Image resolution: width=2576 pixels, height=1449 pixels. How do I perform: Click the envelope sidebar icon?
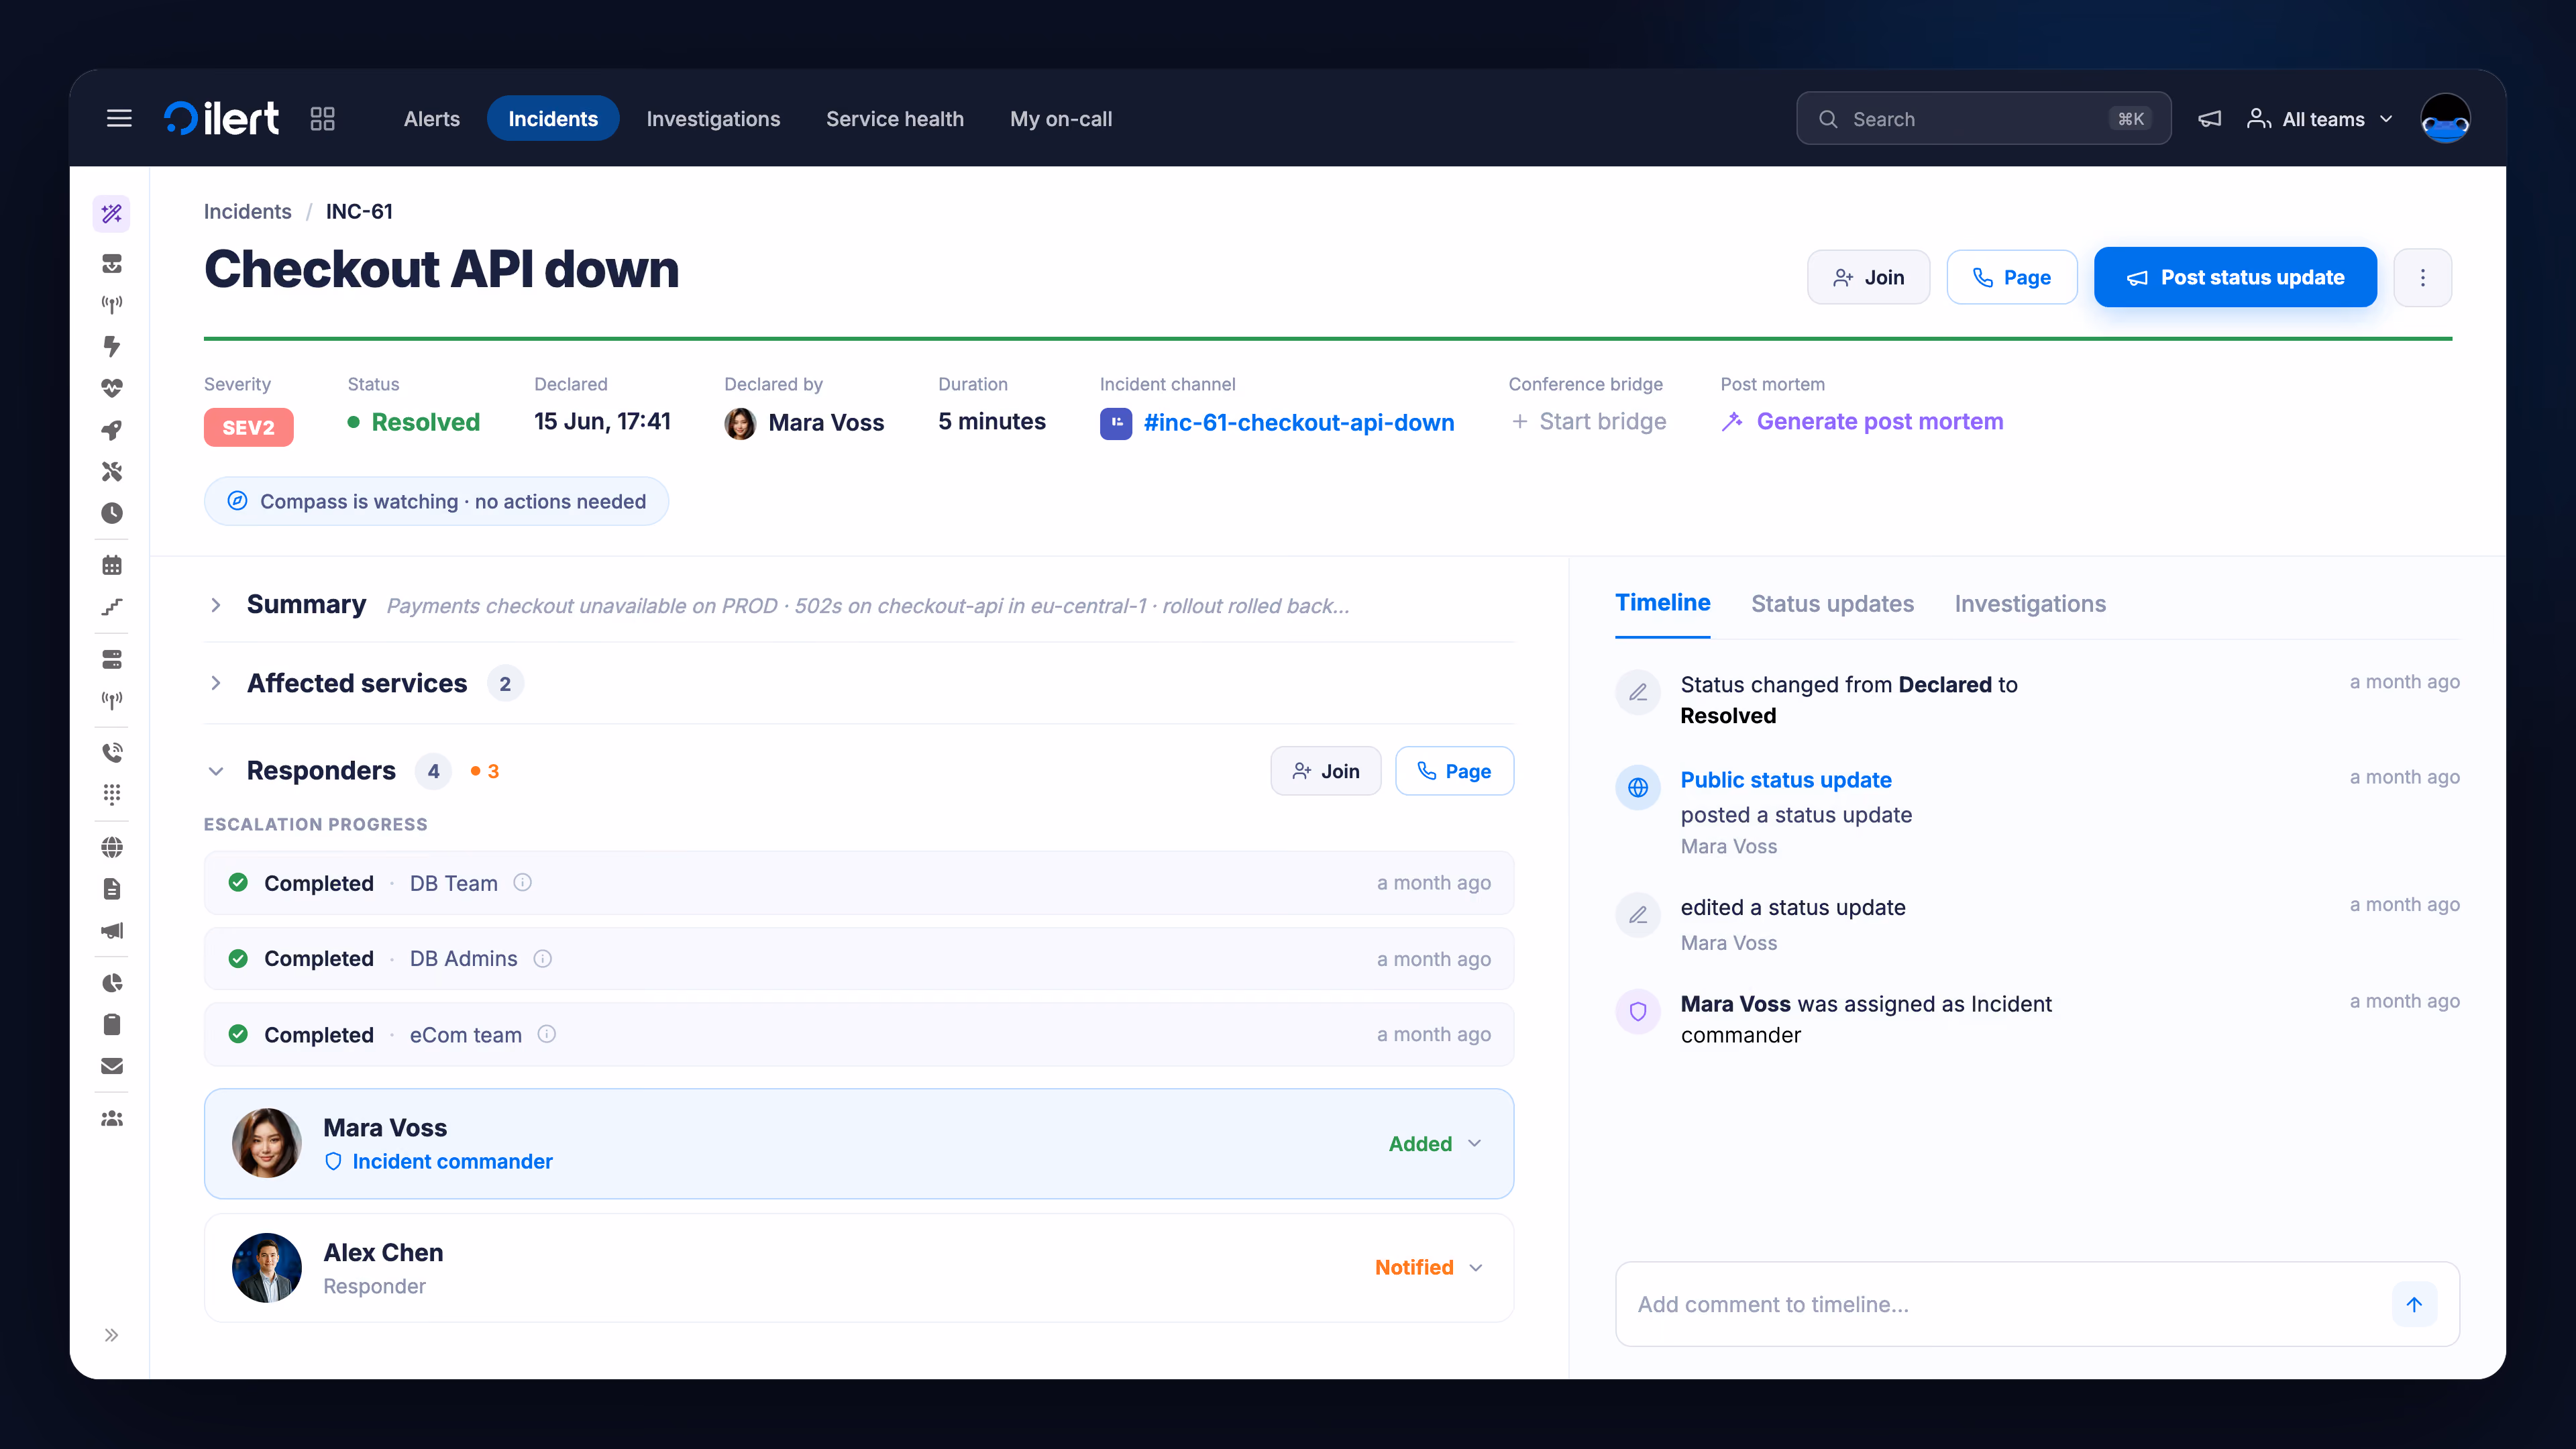tap(112, 1066)
